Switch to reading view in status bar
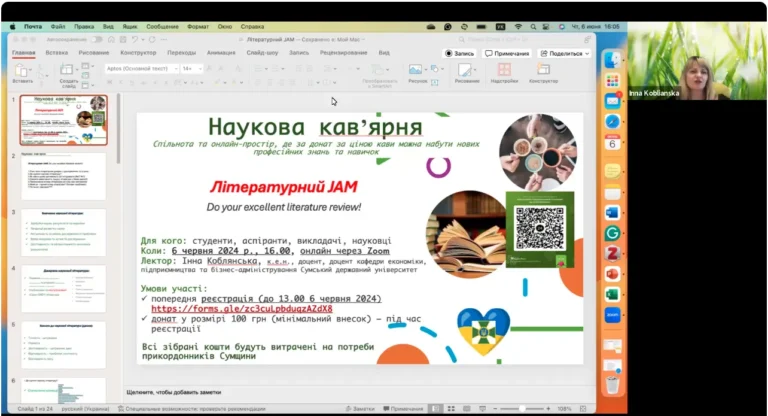Screen dimensions: 768x416 click(467, 408)
